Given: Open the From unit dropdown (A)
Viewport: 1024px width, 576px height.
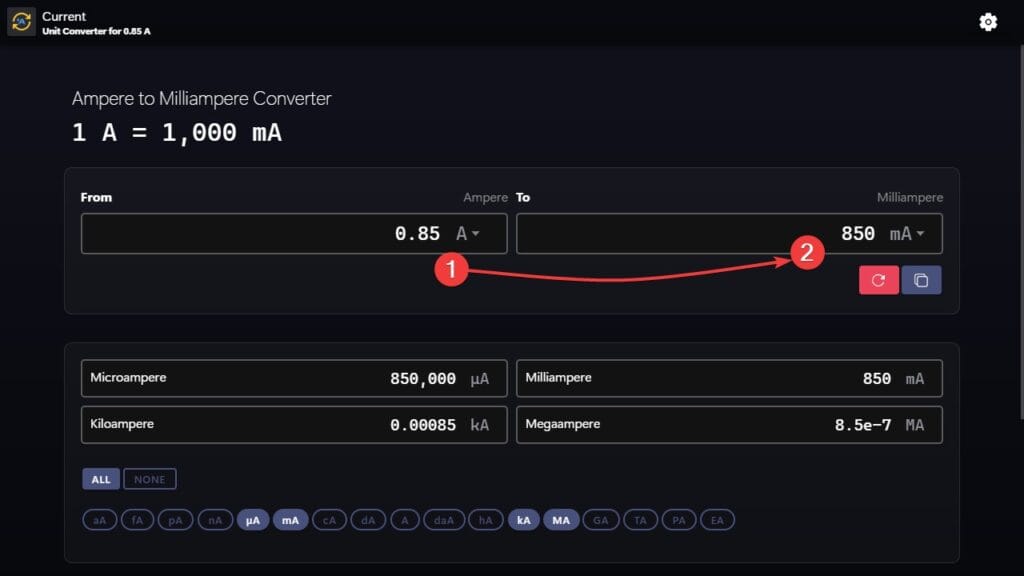Looking at the screenshot, I should (x=468, y=234).
